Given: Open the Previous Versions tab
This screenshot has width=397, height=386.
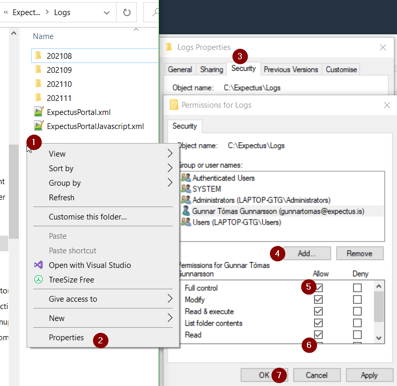Looking at the screenshot, I should (x=291, y=69).
